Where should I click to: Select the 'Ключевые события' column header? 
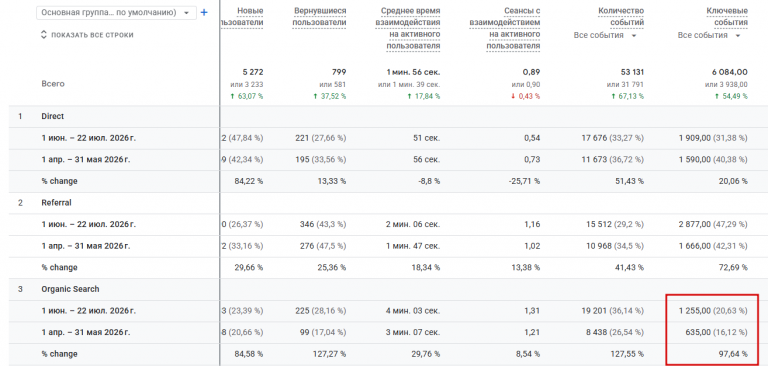click(x=727, y=17)
